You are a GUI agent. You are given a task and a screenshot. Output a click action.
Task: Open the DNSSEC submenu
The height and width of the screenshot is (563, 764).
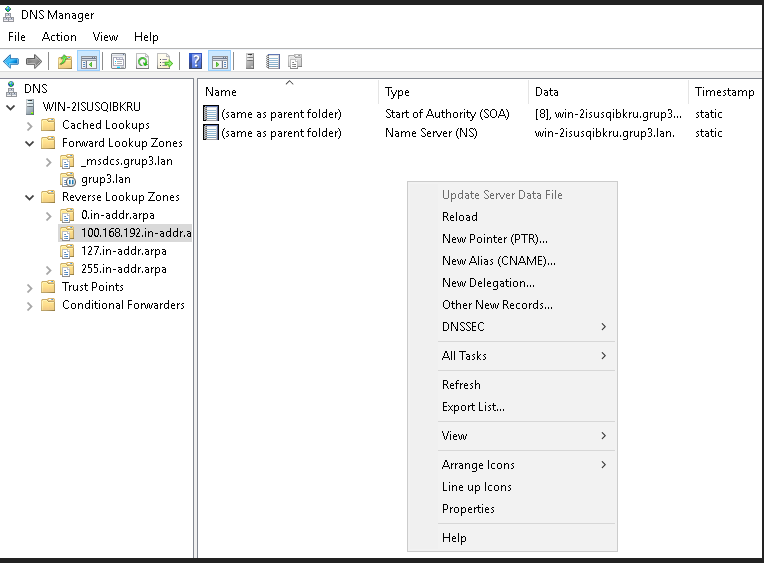click(x=512, y=327)
